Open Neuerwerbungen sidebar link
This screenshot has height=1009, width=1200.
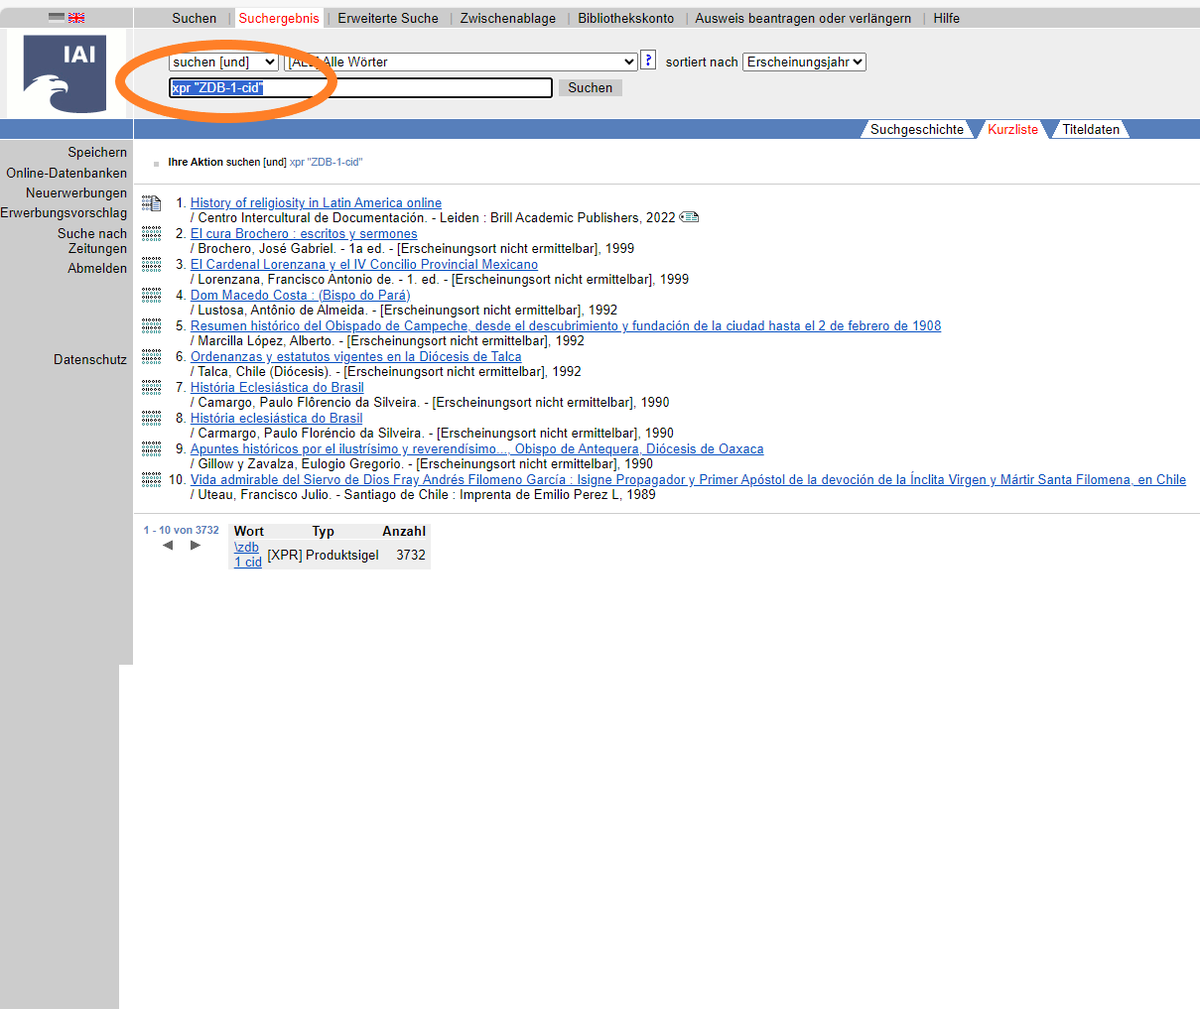tap(77, 193)
